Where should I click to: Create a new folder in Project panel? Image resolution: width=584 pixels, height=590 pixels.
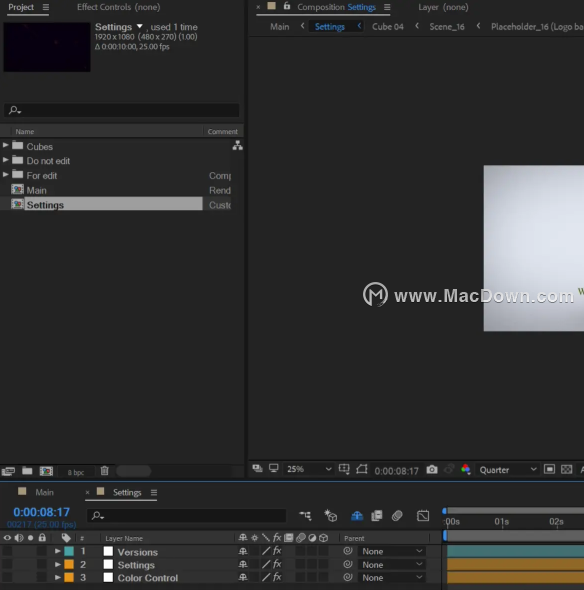(x=27, y=471)
